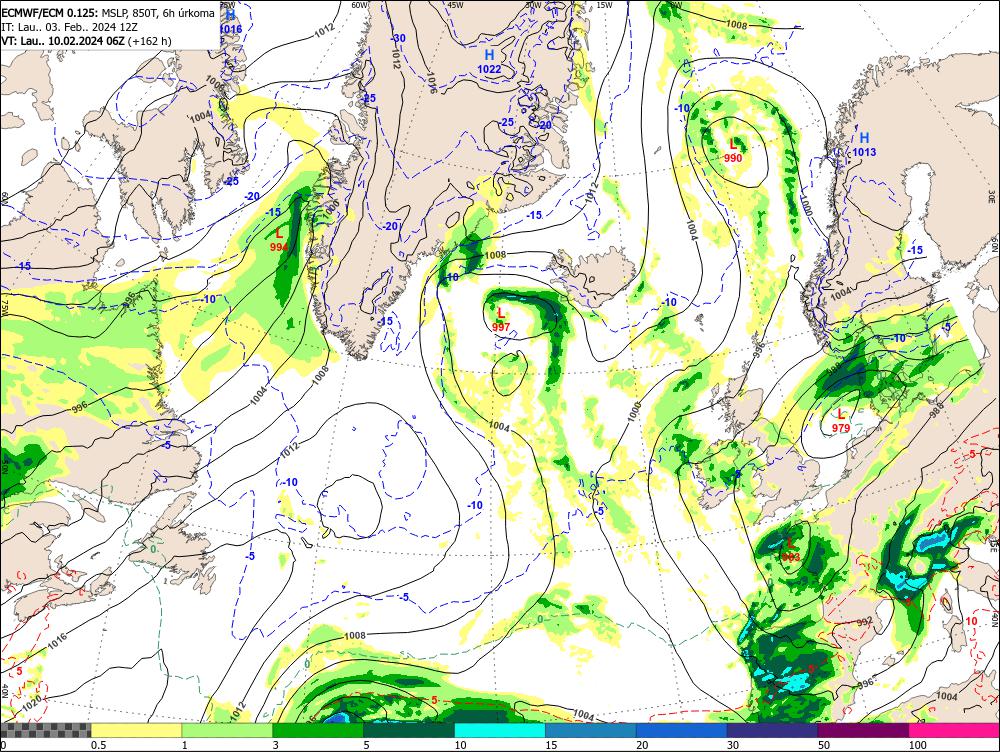Click the low pressure label 'L 983'
1000x752 pixels.
coord(791,550)
